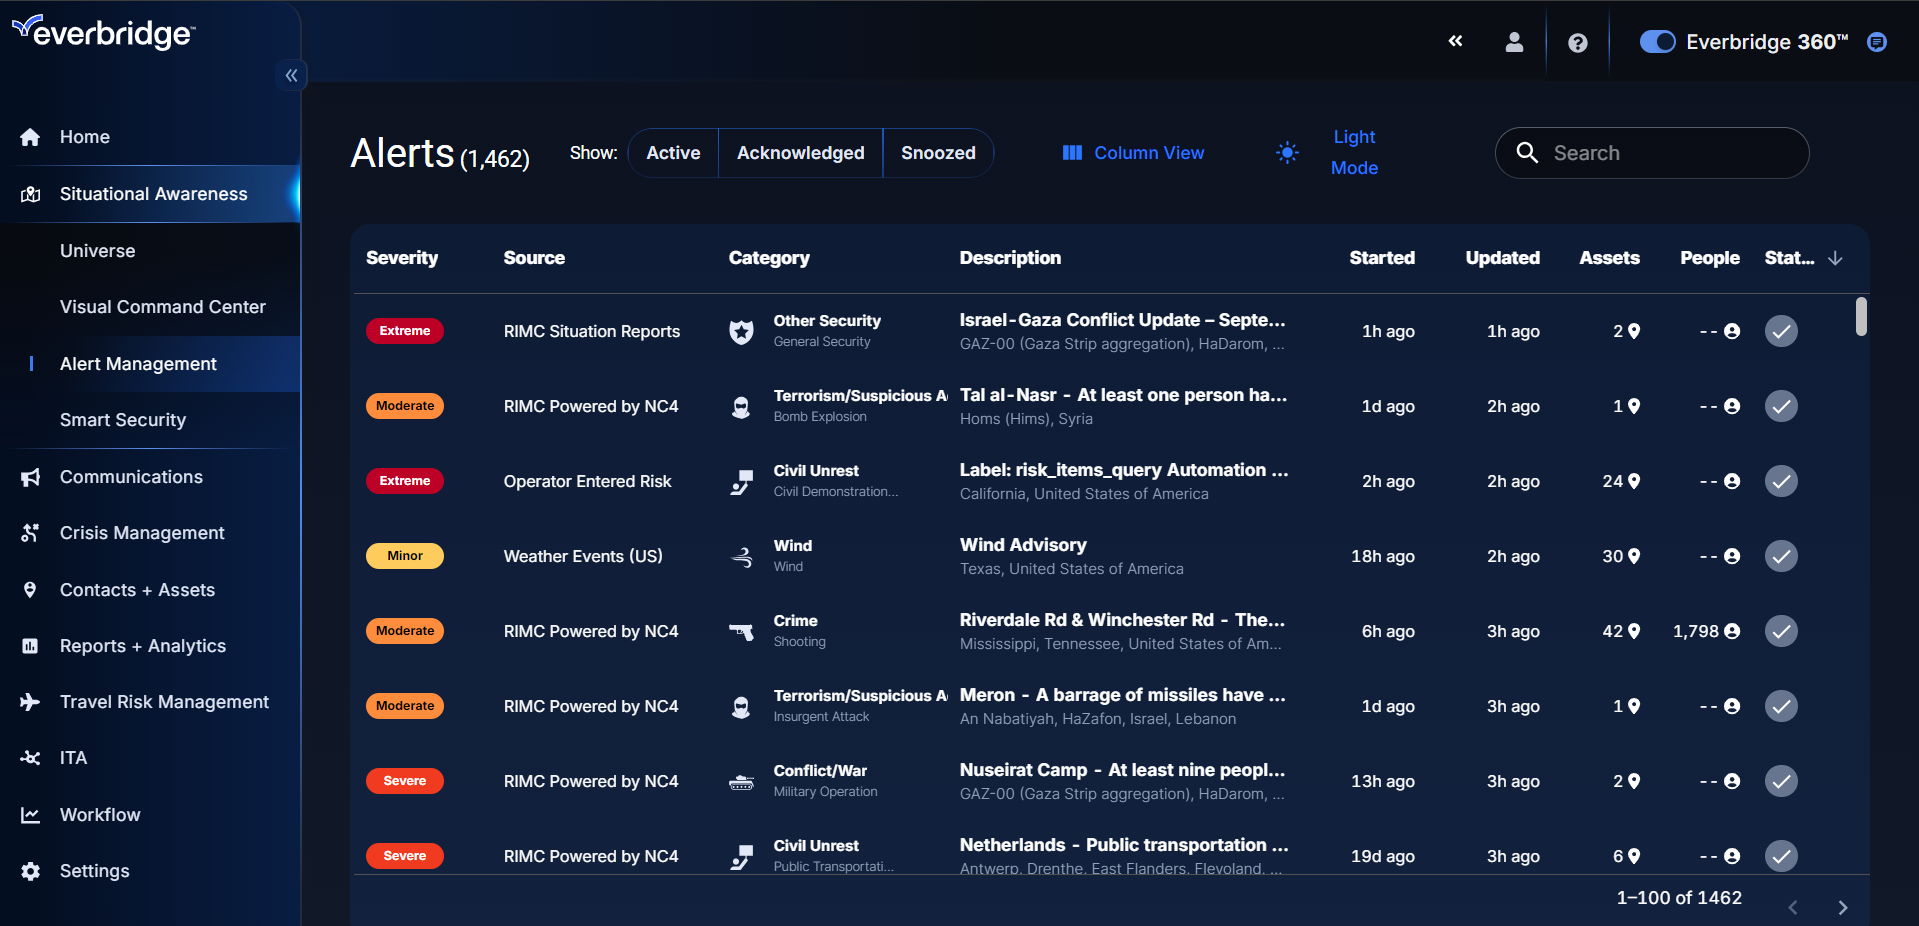Viewport: 1919px width, 926px height.
Task: Sort by the Assets column header
Action: pos(1609,258)
